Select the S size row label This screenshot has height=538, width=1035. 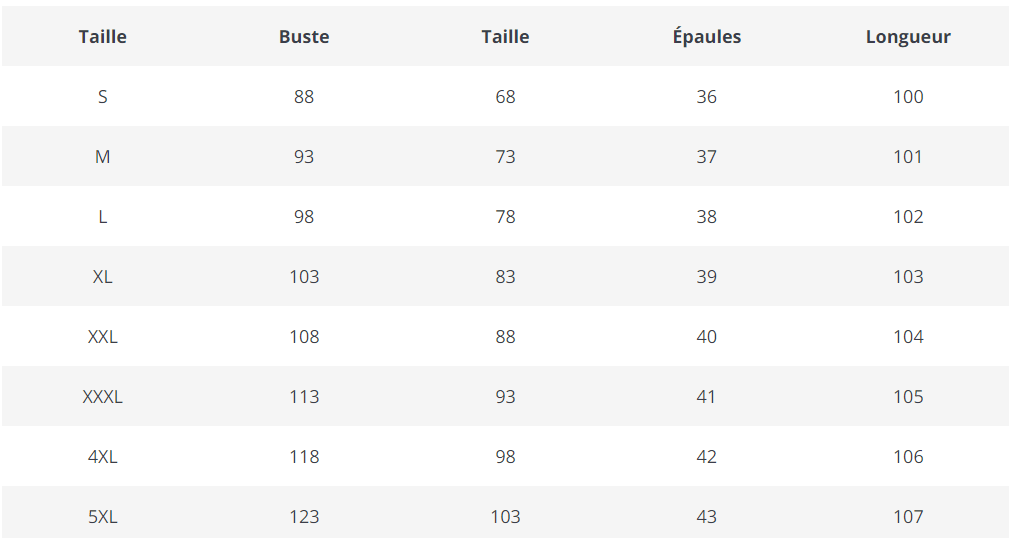click(103, 97)
